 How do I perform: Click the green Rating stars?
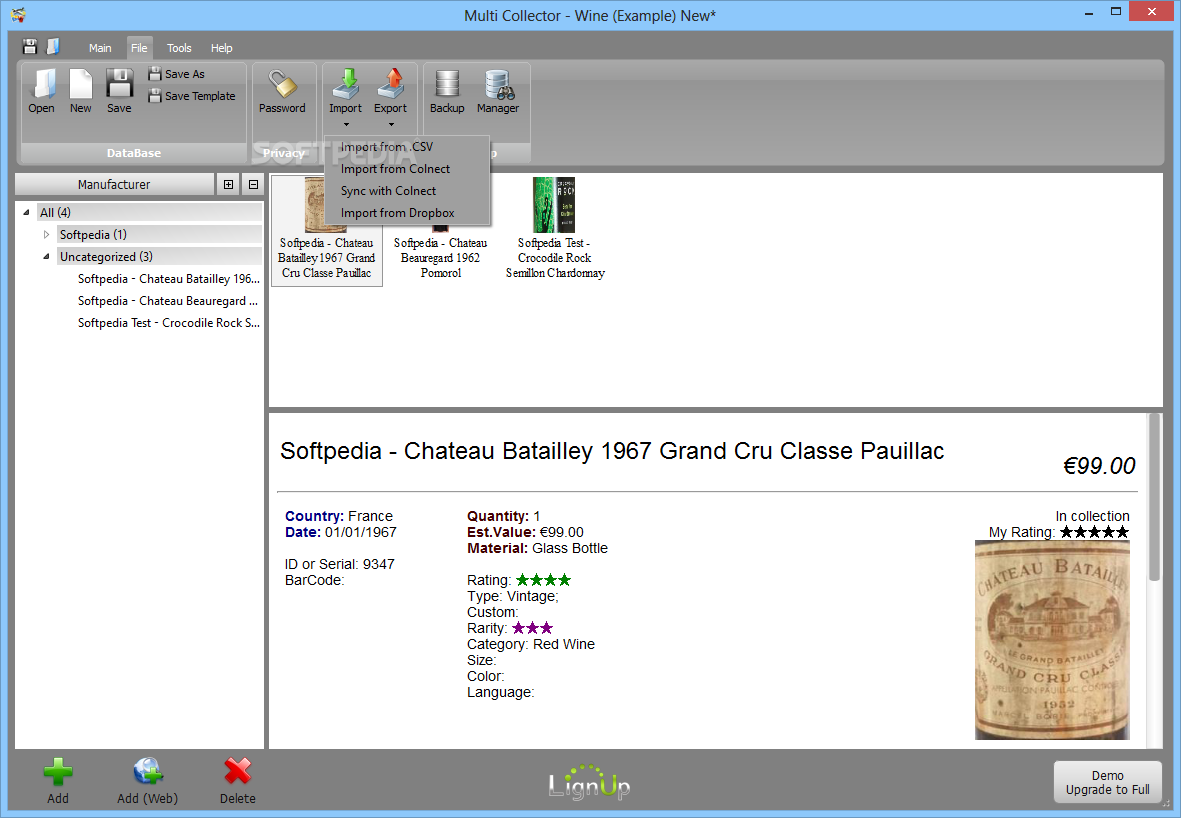pyautogui.click(x=544, y=580)
